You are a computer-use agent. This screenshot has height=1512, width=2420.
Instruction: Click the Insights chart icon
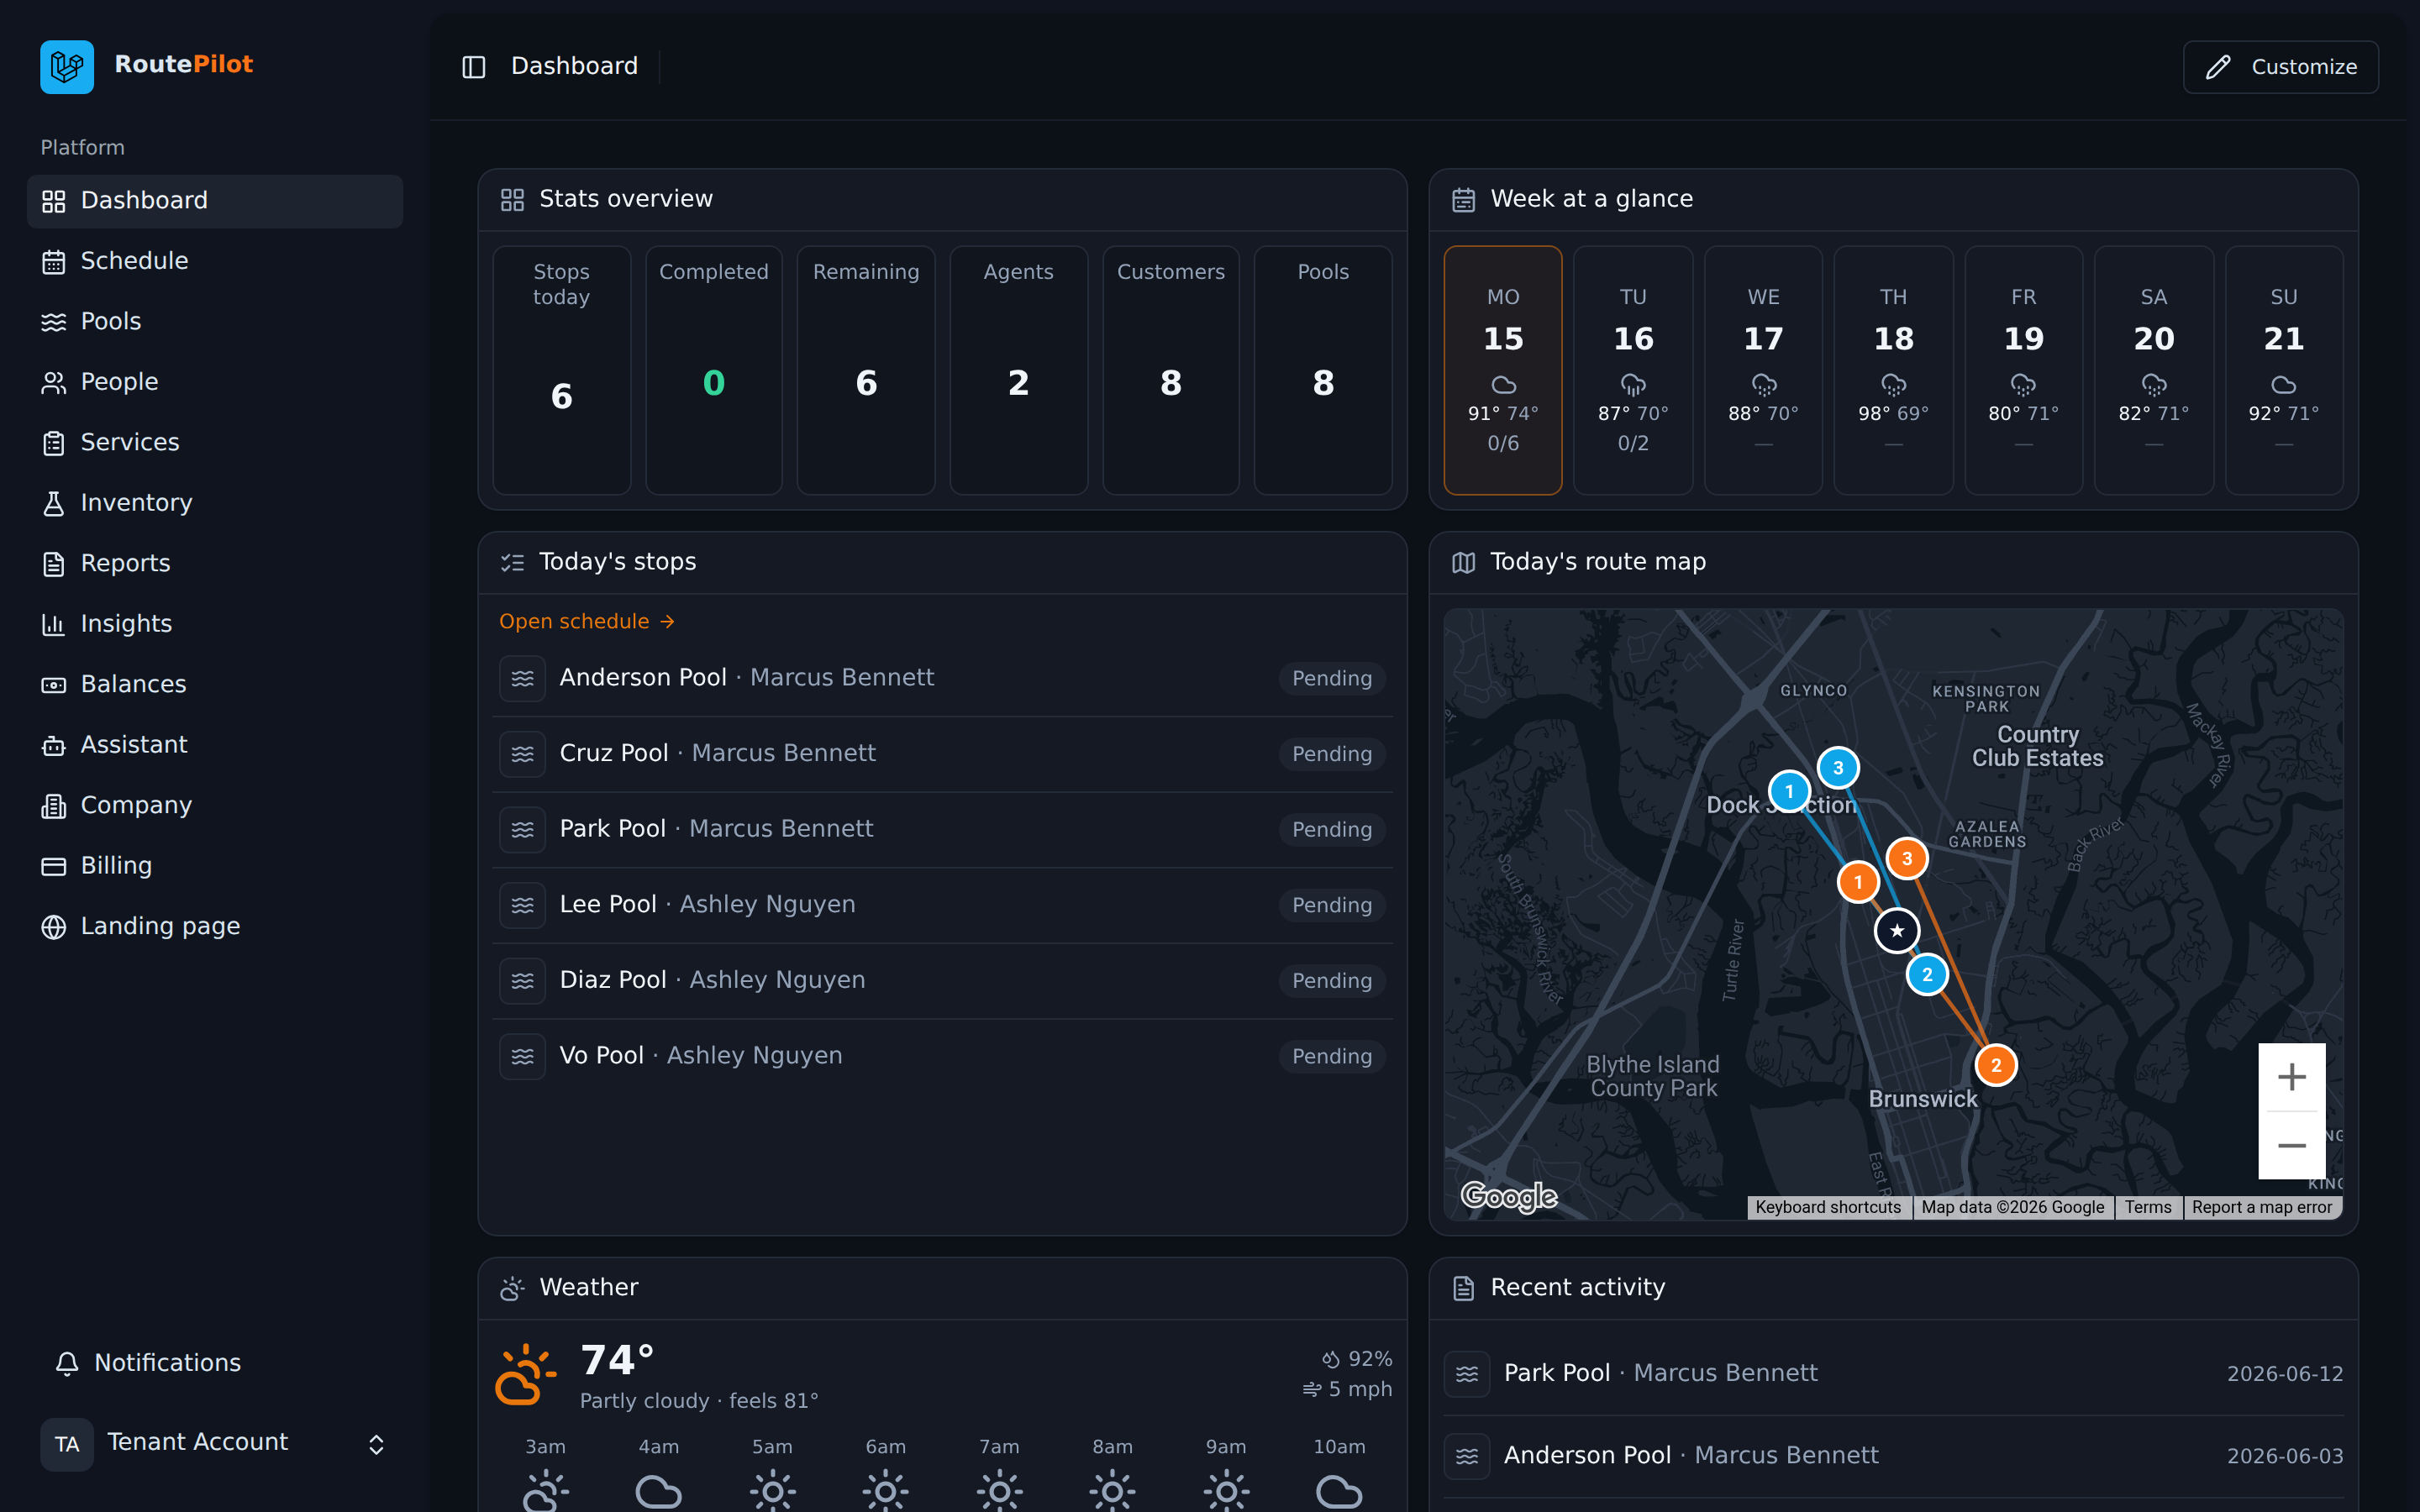(x=54, y=624)
